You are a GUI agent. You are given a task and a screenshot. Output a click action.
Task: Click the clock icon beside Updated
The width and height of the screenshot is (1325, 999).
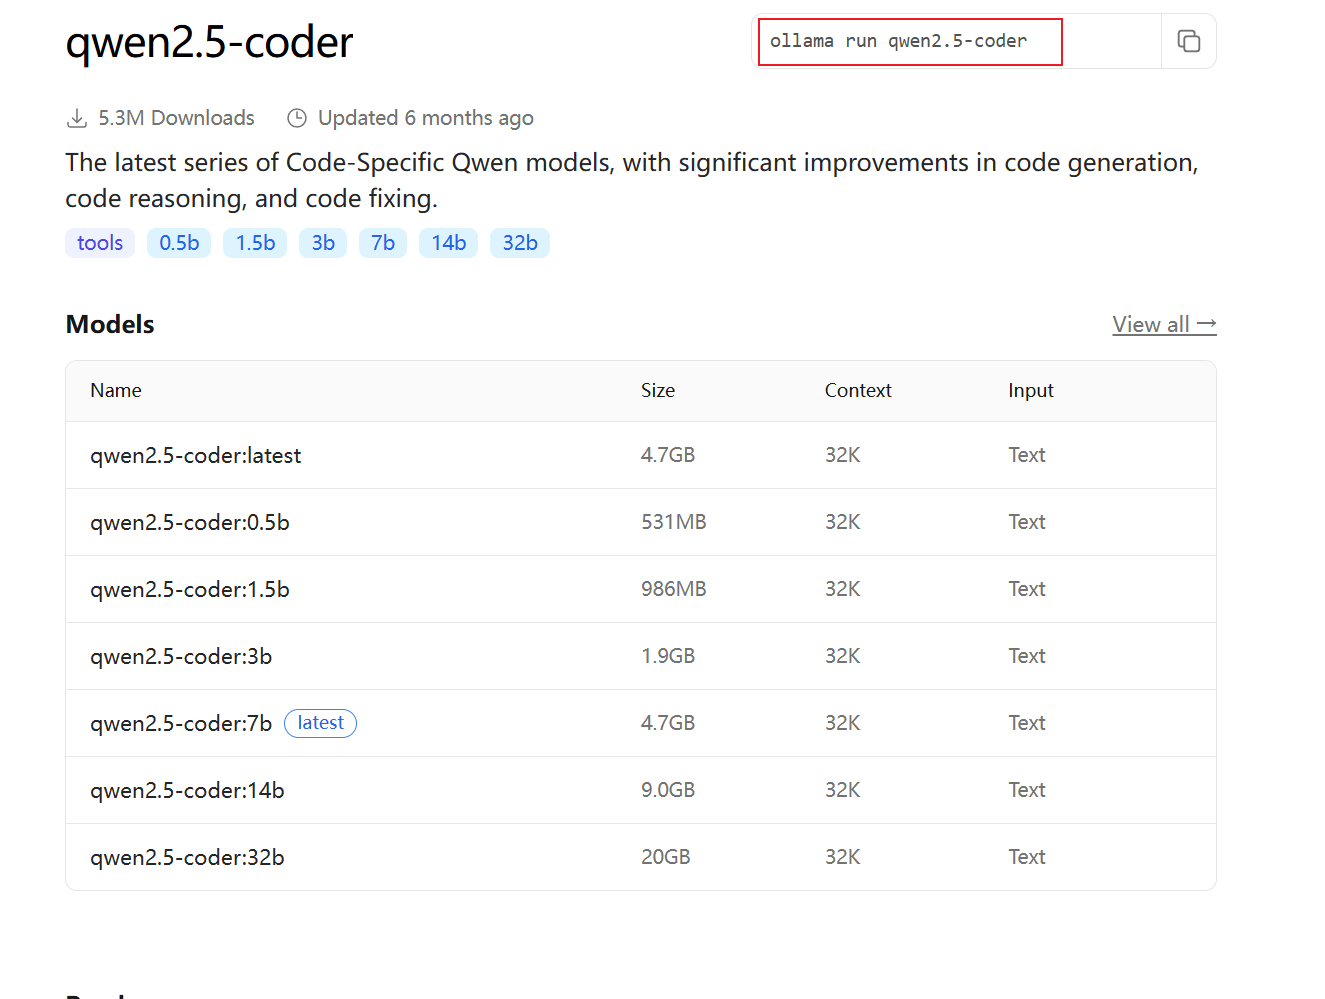(x=297, y=118)
